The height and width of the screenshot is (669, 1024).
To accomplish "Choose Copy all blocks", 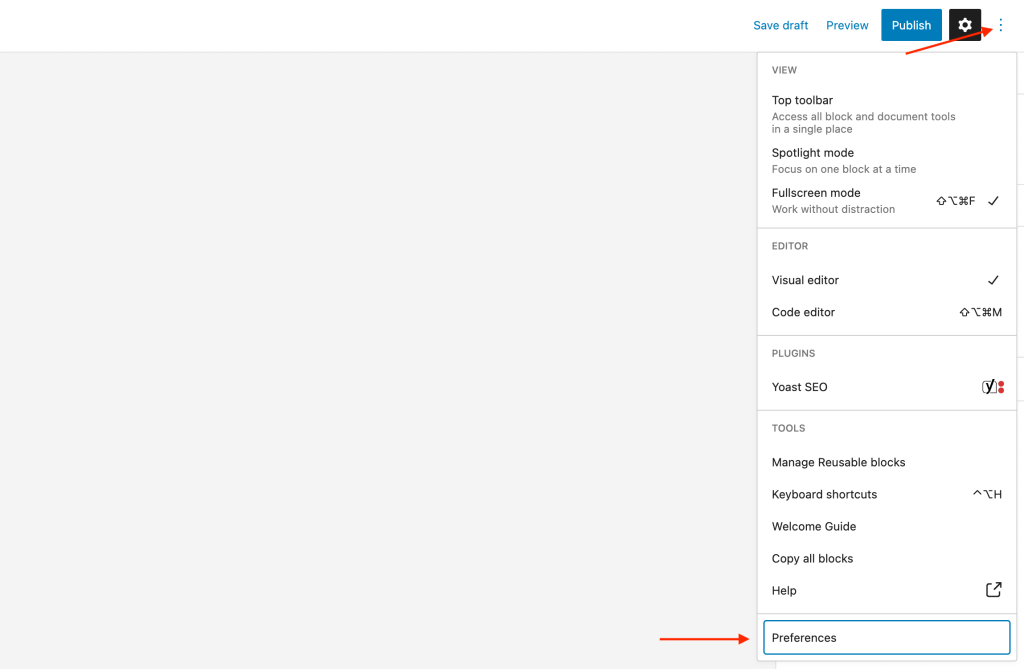I will (812, 558).
